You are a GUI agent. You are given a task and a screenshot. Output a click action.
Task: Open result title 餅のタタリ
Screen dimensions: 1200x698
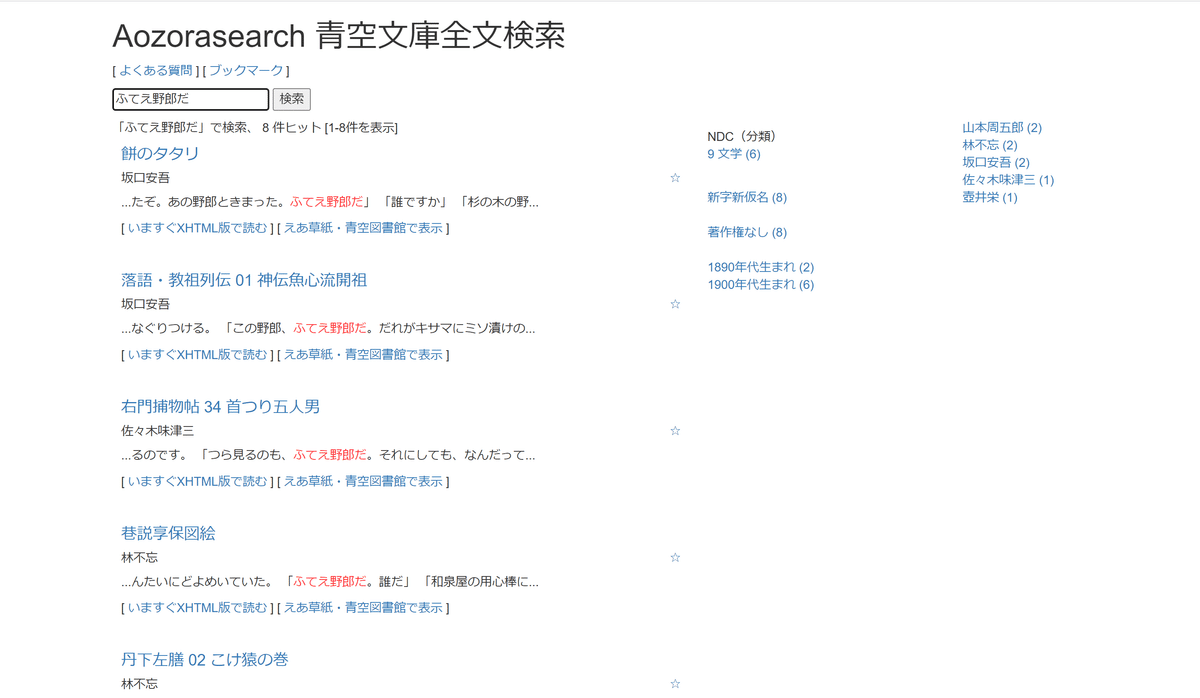click(x=160, y=153)
